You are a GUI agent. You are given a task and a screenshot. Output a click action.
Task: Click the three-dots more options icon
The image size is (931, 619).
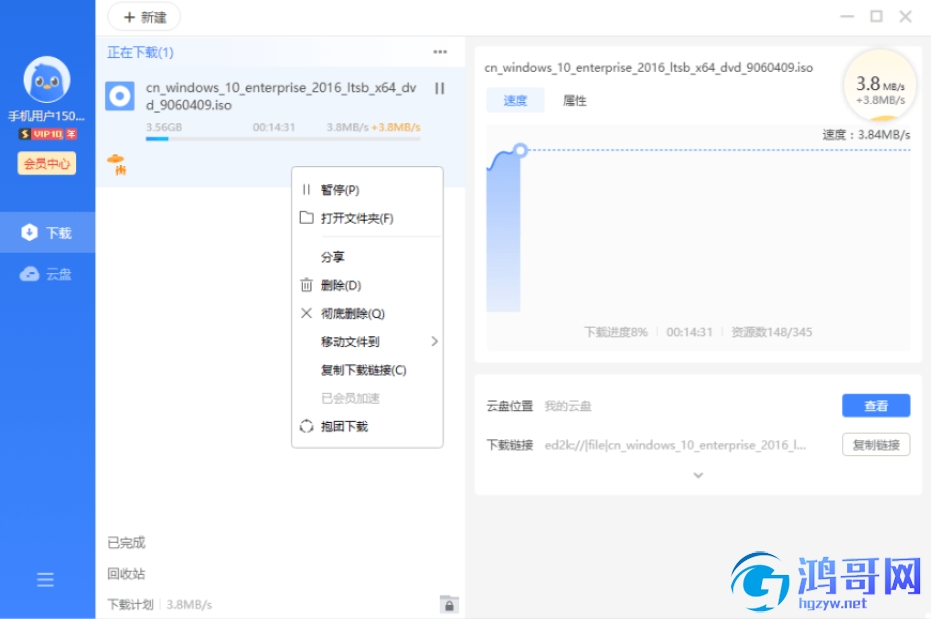point(440,52)
